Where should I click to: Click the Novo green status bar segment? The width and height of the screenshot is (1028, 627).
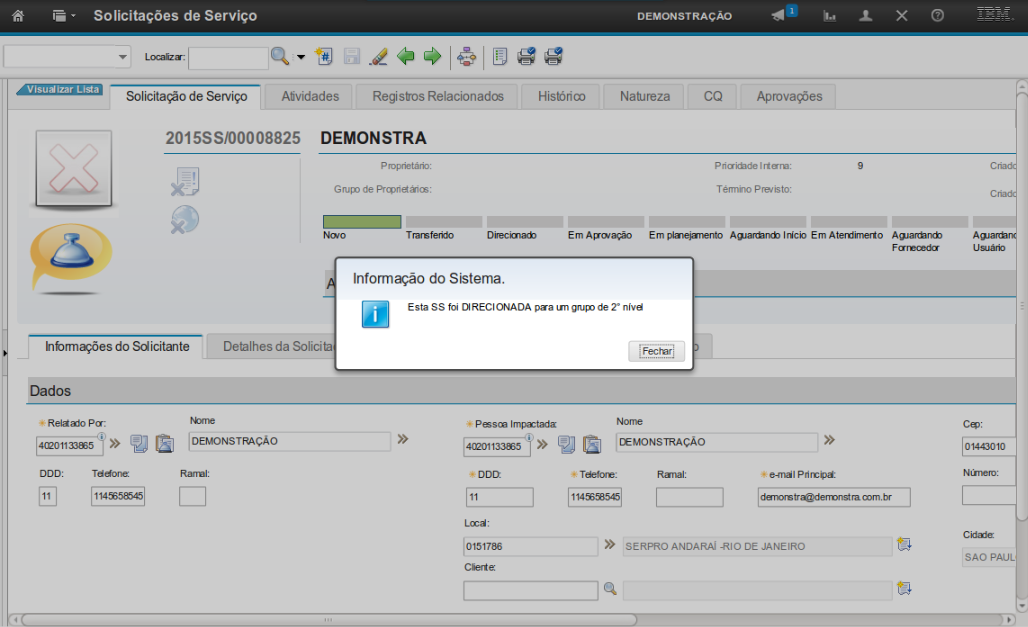pyautogui.click(x=361, y=222)
